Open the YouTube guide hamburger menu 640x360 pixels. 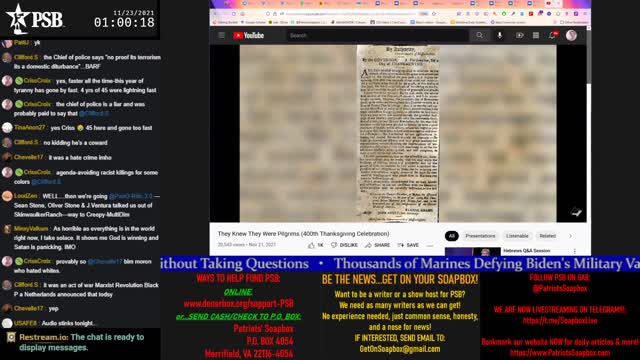tap(221, 36)
